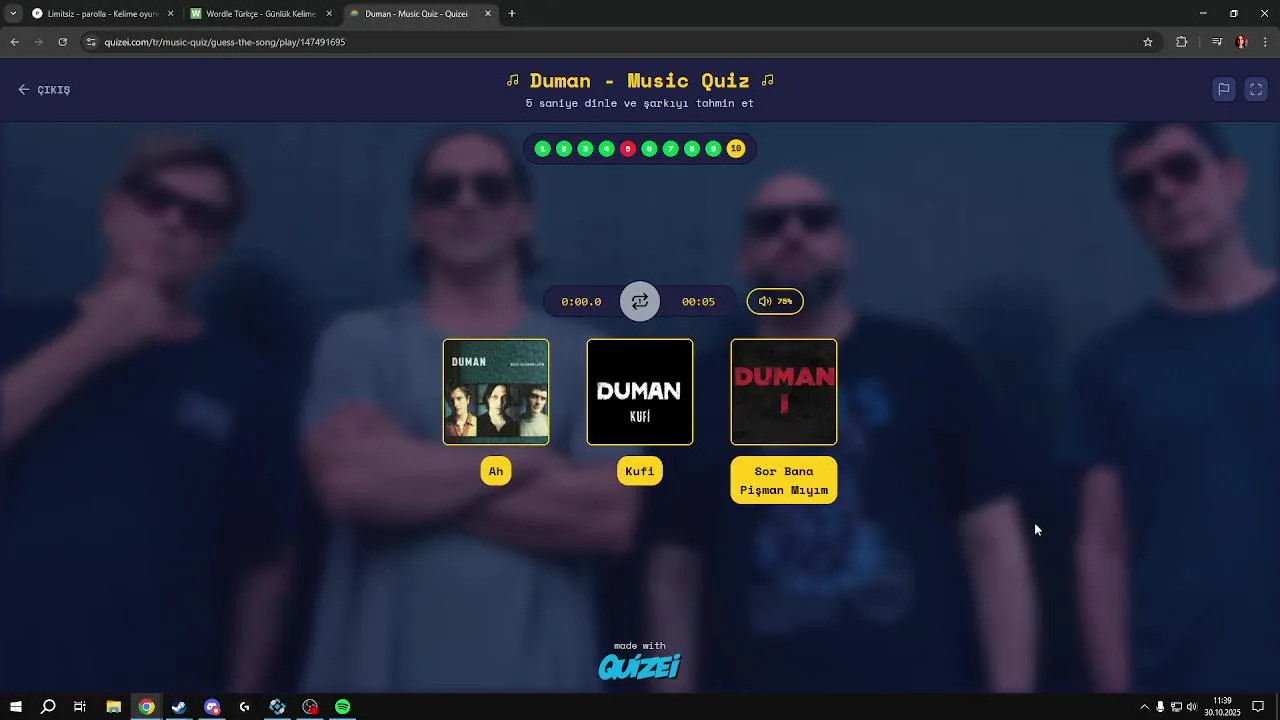The width and height of the screenshot is (1280, 720).
Task: Open the clock and date 11:39
Action: point(1222,707)
